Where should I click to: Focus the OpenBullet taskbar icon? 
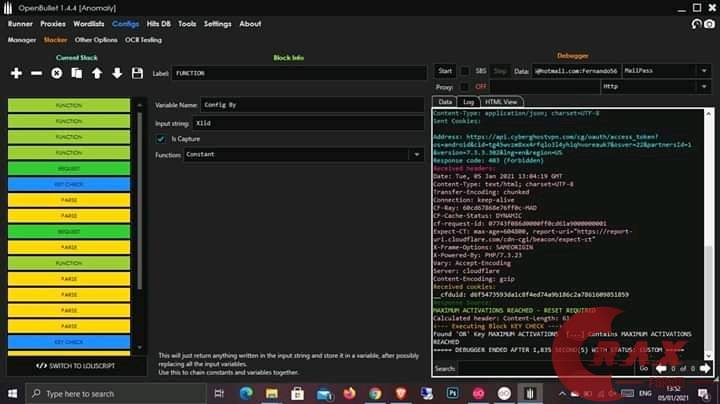(x=529, y=393)
